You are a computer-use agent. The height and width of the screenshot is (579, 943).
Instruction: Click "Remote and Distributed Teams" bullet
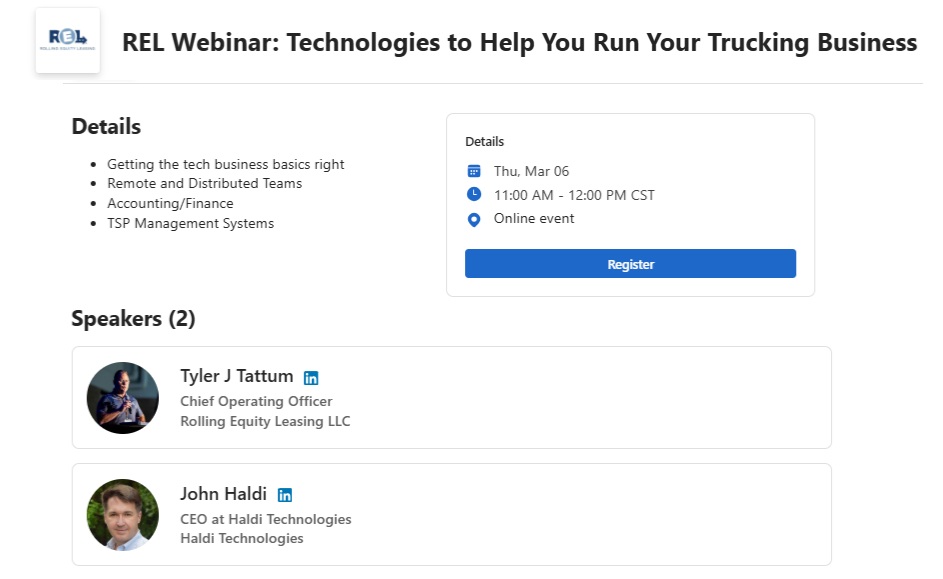(x=204, y=183)
